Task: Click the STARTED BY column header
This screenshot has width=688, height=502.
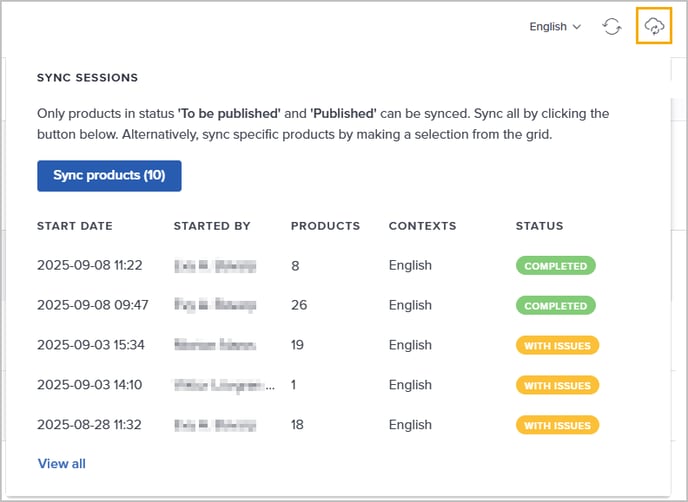Action: click(x=212, y=226)
